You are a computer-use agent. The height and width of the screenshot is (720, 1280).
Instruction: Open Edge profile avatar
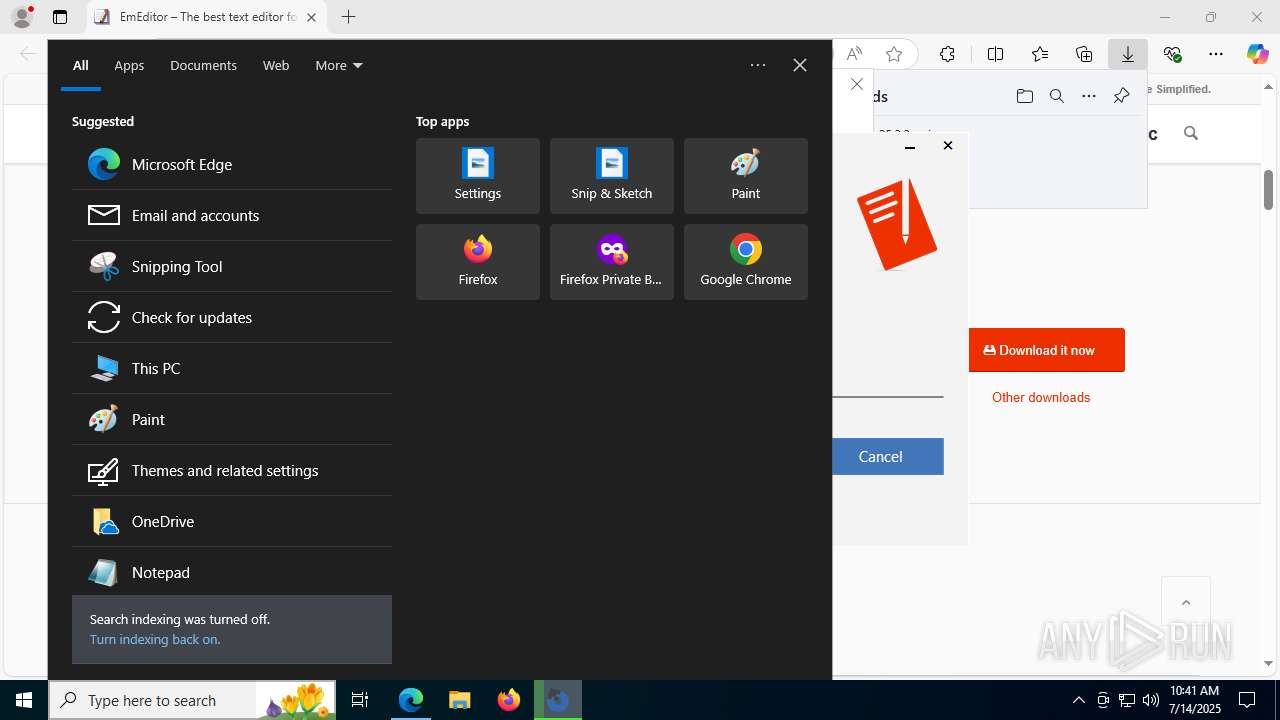[x=22, y=17]
